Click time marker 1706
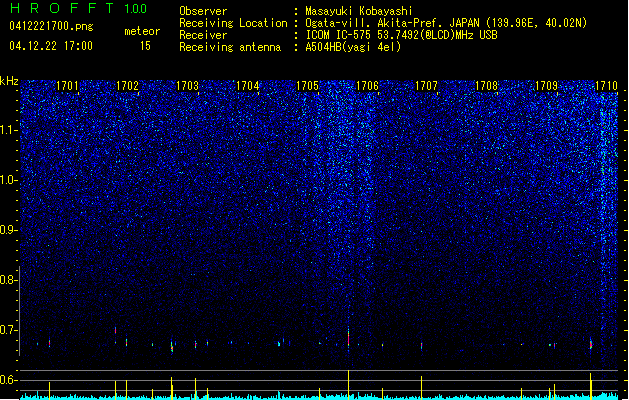The width and height of the screenshot is (629, 400). coord(367,86)
